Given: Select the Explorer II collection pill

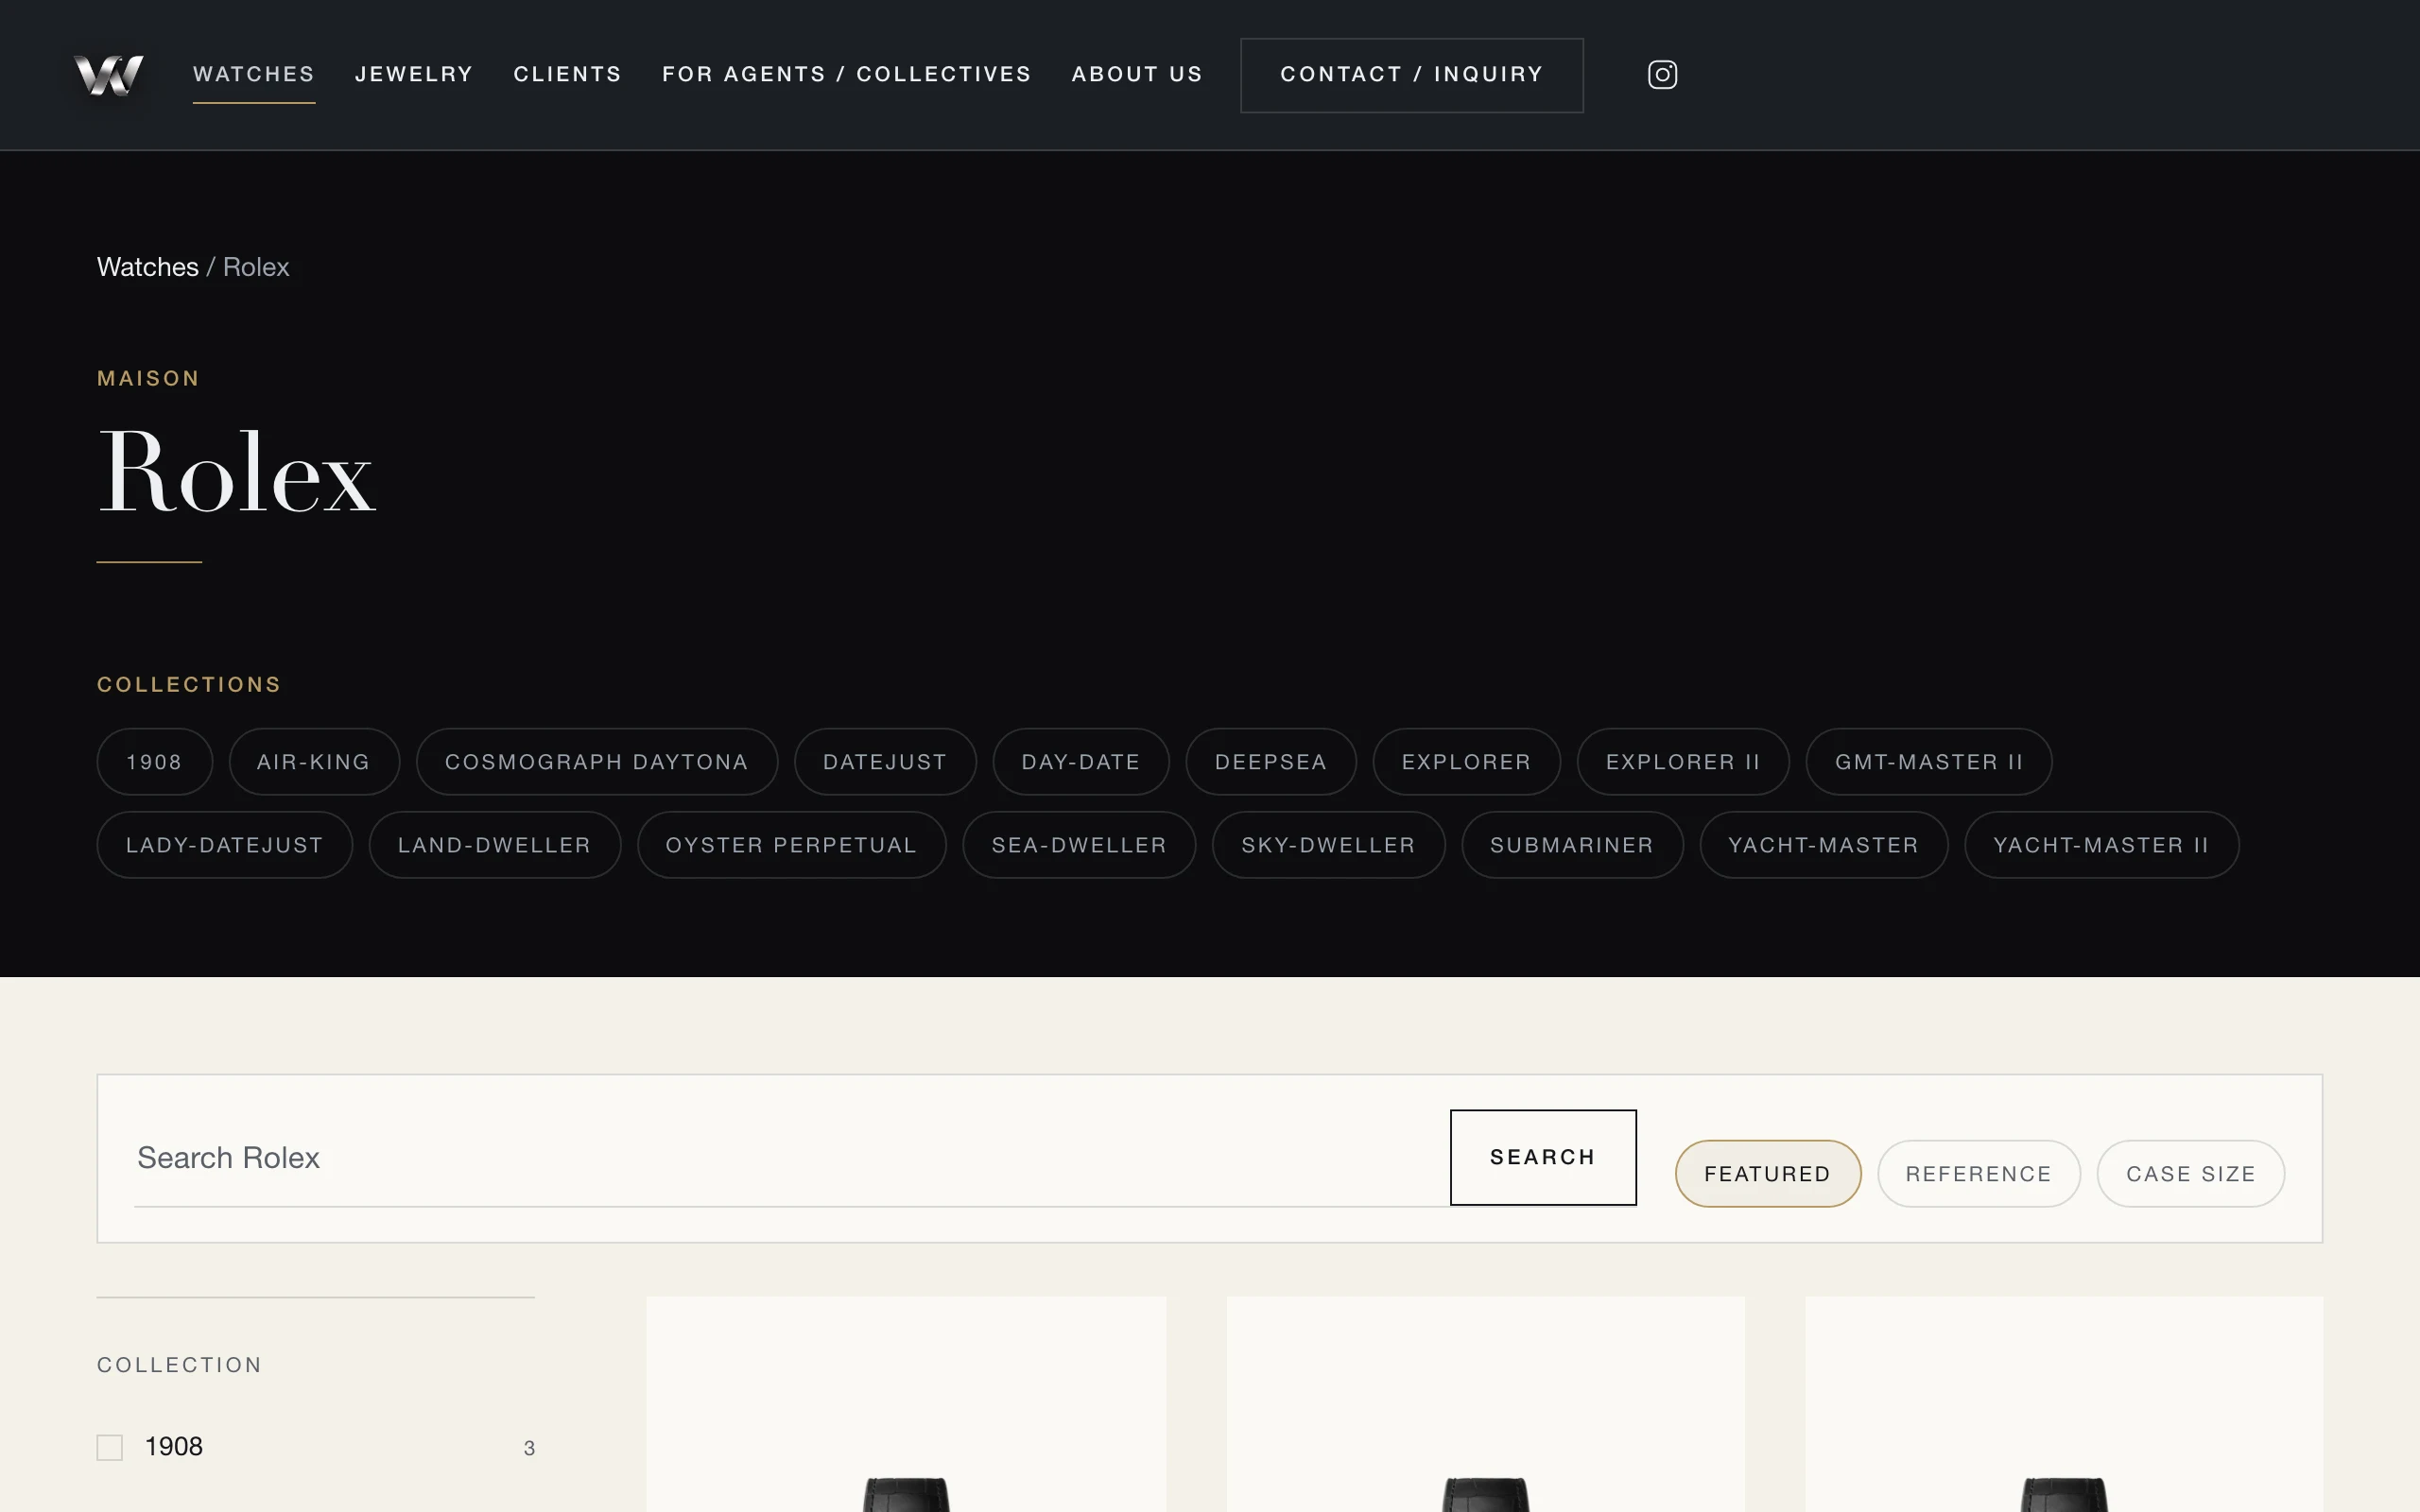Looking at the screenshot, I should pos(1683,762).
